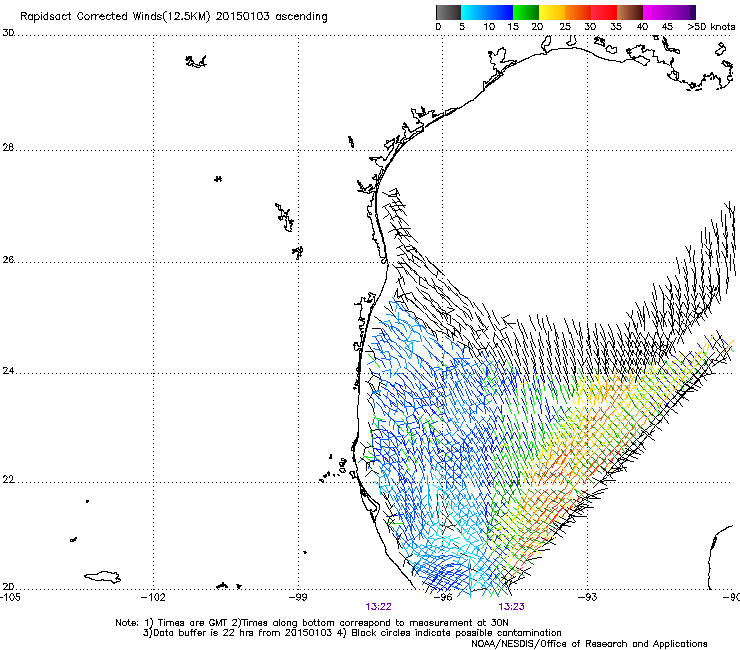Select the green 15-20 knots legend swatch
The height and width of the screenshot is (650, 740).
click(x=526, y=12)
